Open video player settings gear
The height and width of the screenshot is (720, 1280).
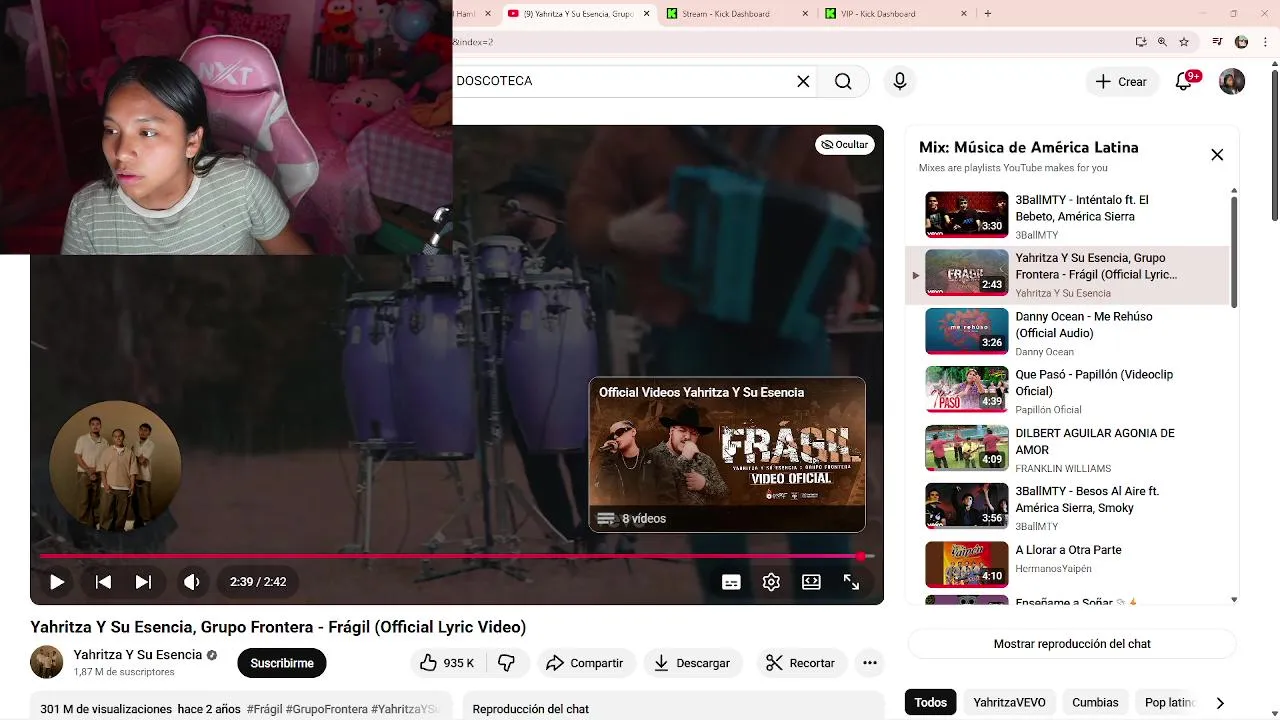point(771,582)
